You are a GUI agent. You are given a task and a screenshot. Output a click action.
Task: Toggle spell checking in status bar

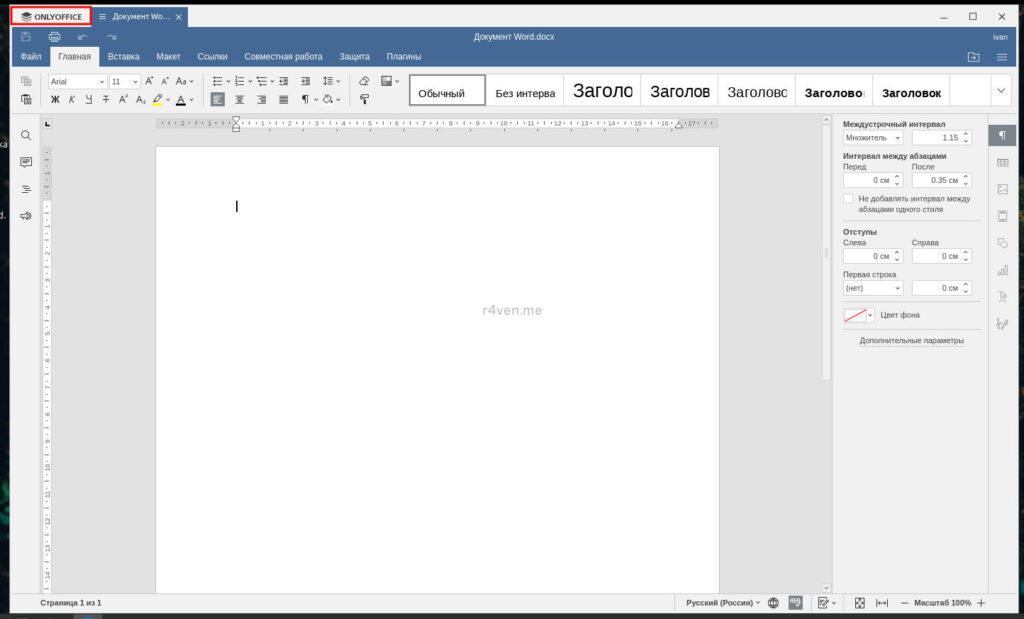click(795, 603)
